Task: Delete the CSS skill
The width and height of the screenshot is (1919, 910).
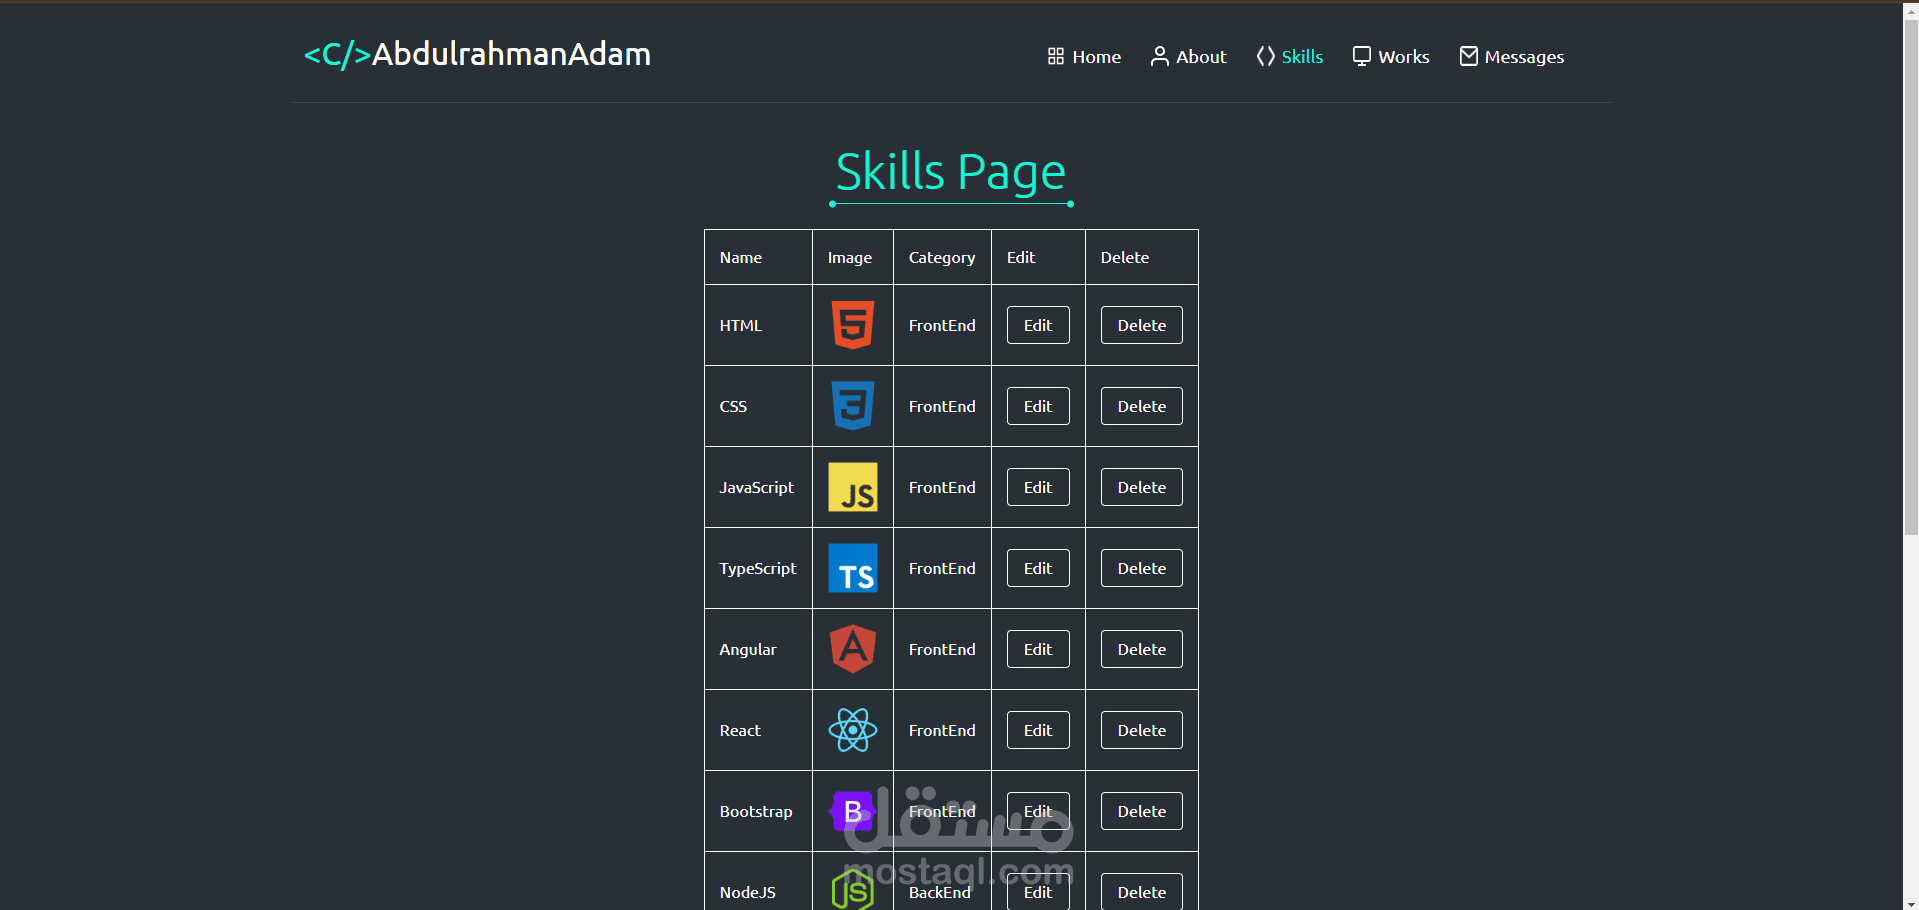Action: pos(1142,406)
